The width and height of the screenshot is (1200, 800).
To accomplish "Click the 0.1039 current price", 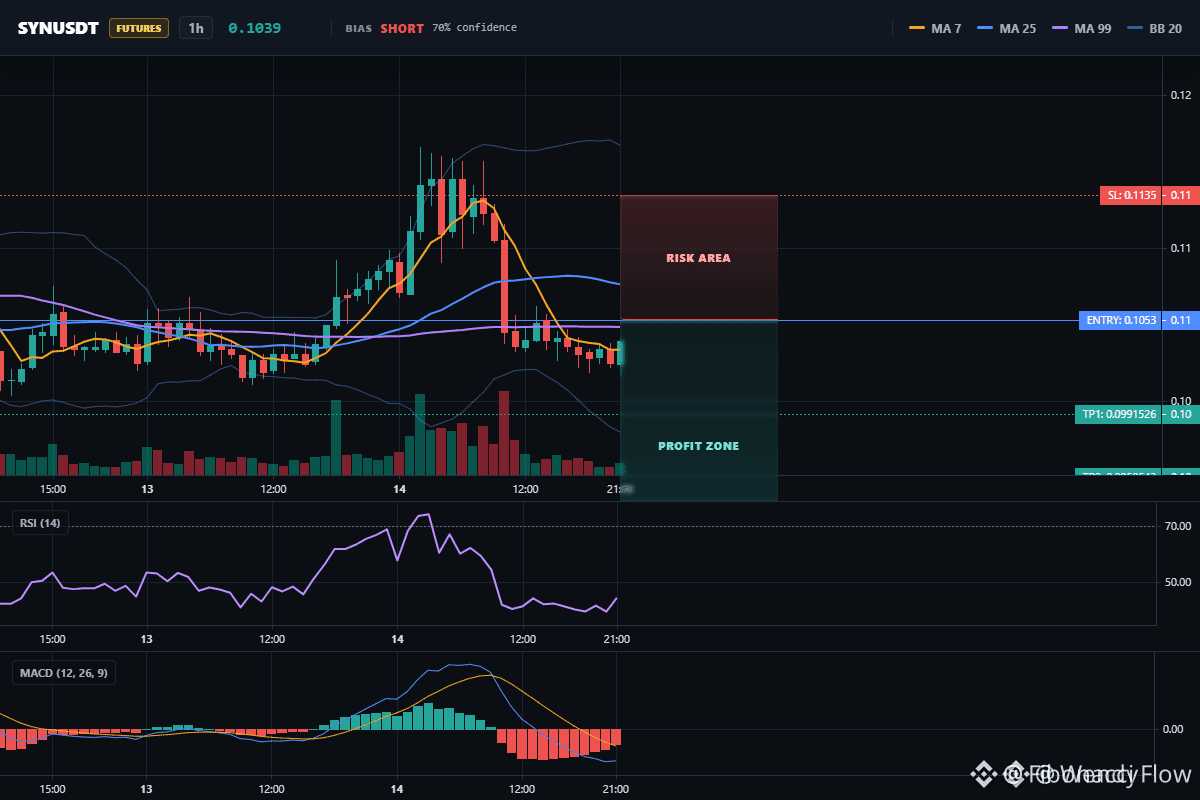I will click(x=254, y=28).
